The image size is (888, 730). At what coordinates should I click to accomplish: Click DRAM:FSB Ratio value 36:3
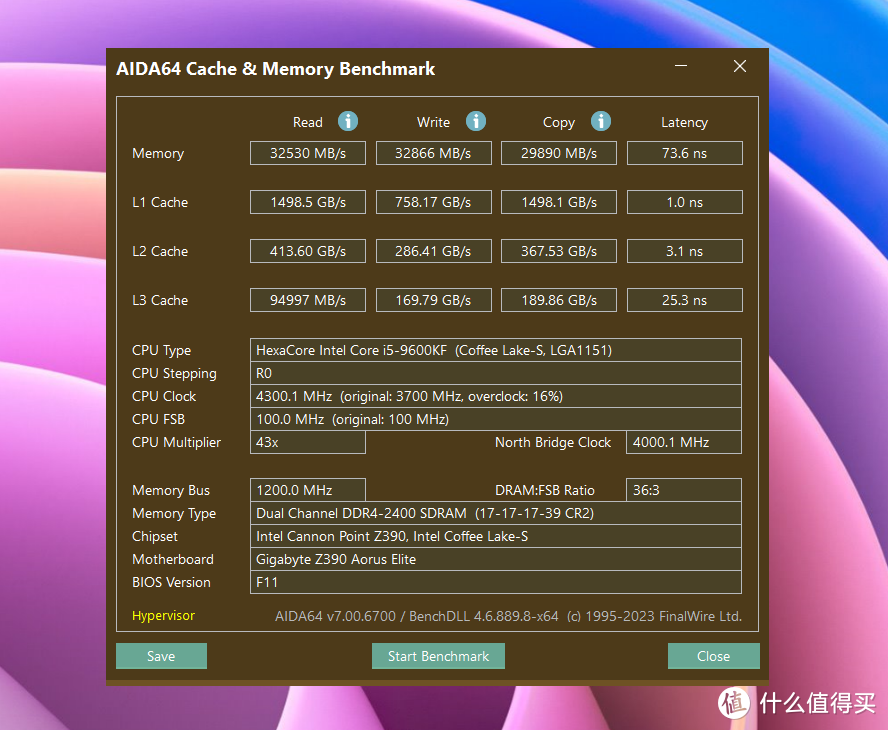click(684, 490)
